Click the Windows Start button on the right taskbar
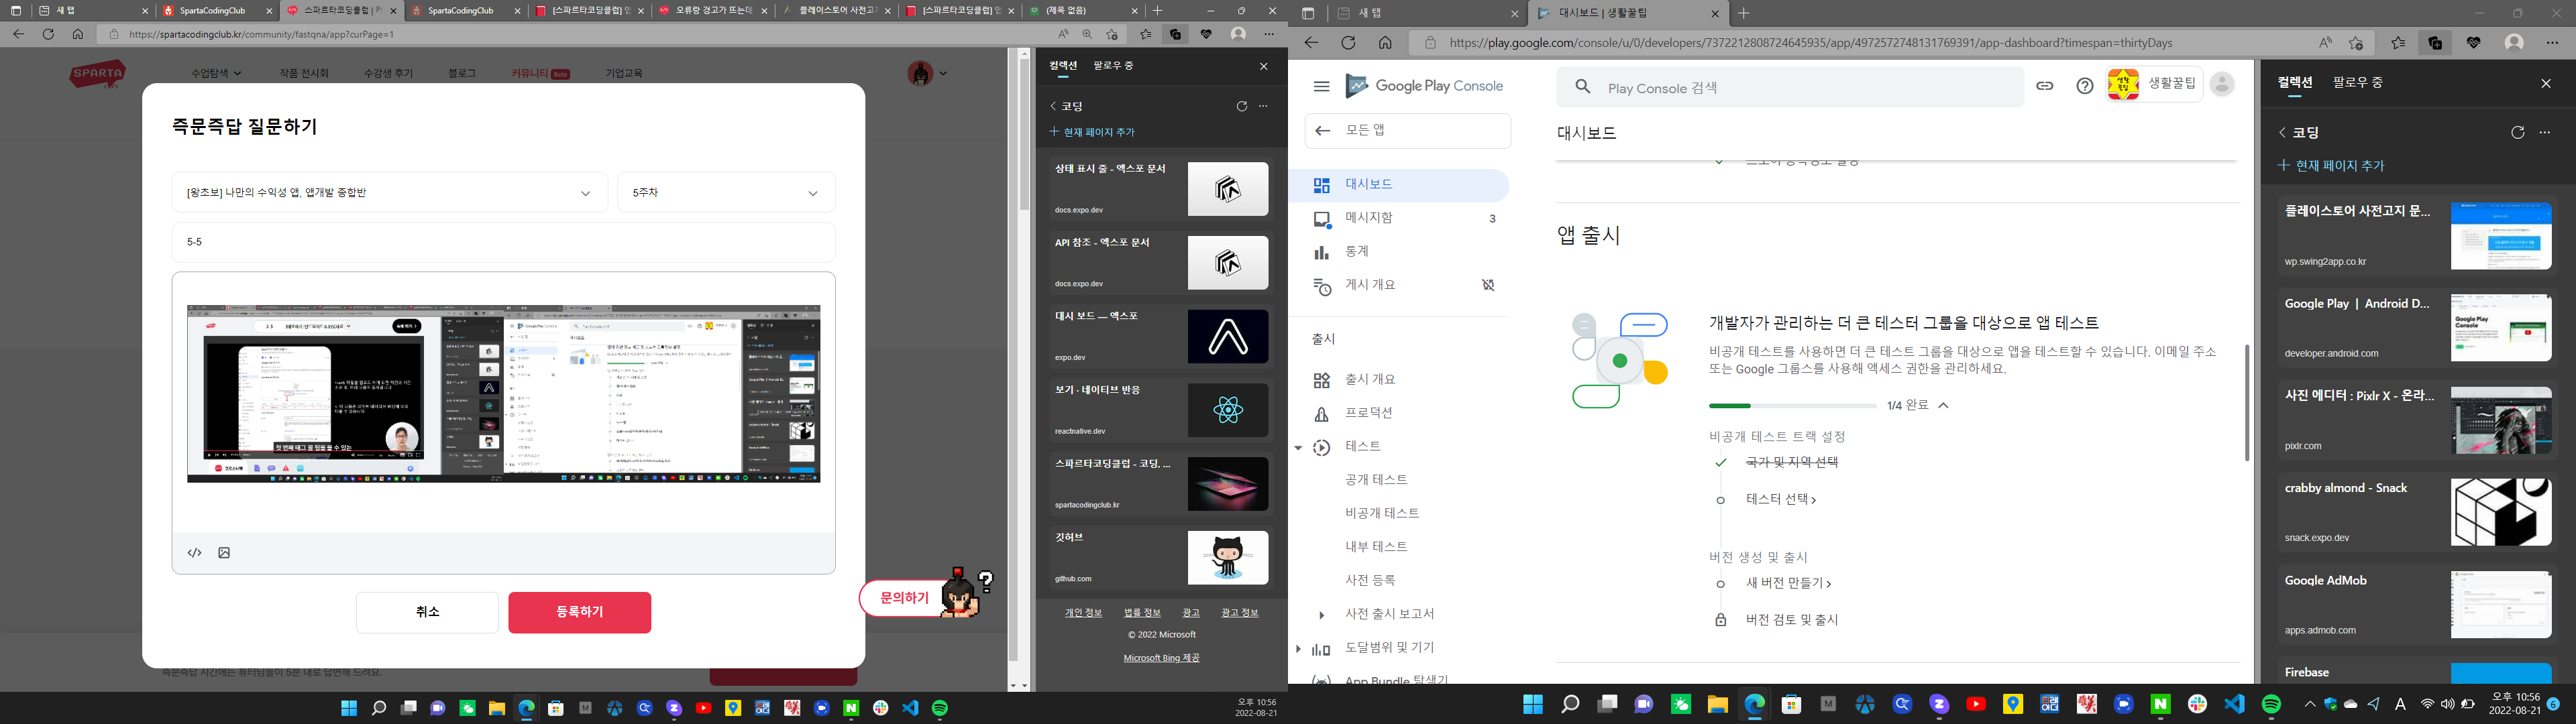The width and height of the screenshot is (2576, 724). point(1533,704)
